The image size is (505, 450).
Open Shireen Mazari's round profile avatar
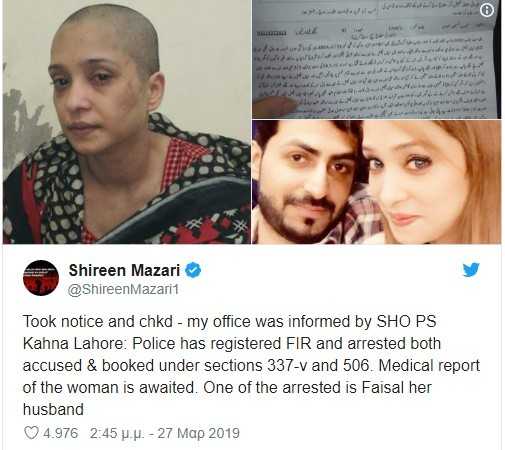click(x=41, y=278)
